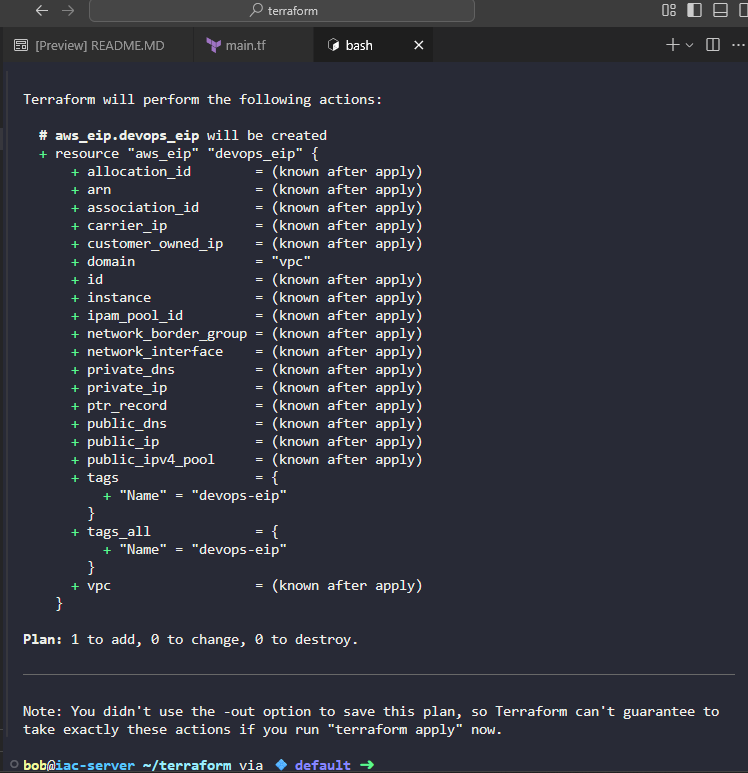Viewport: 748px width, 773px height.
Task: Click the network_border_group attribute line
Action: (247, 334)
